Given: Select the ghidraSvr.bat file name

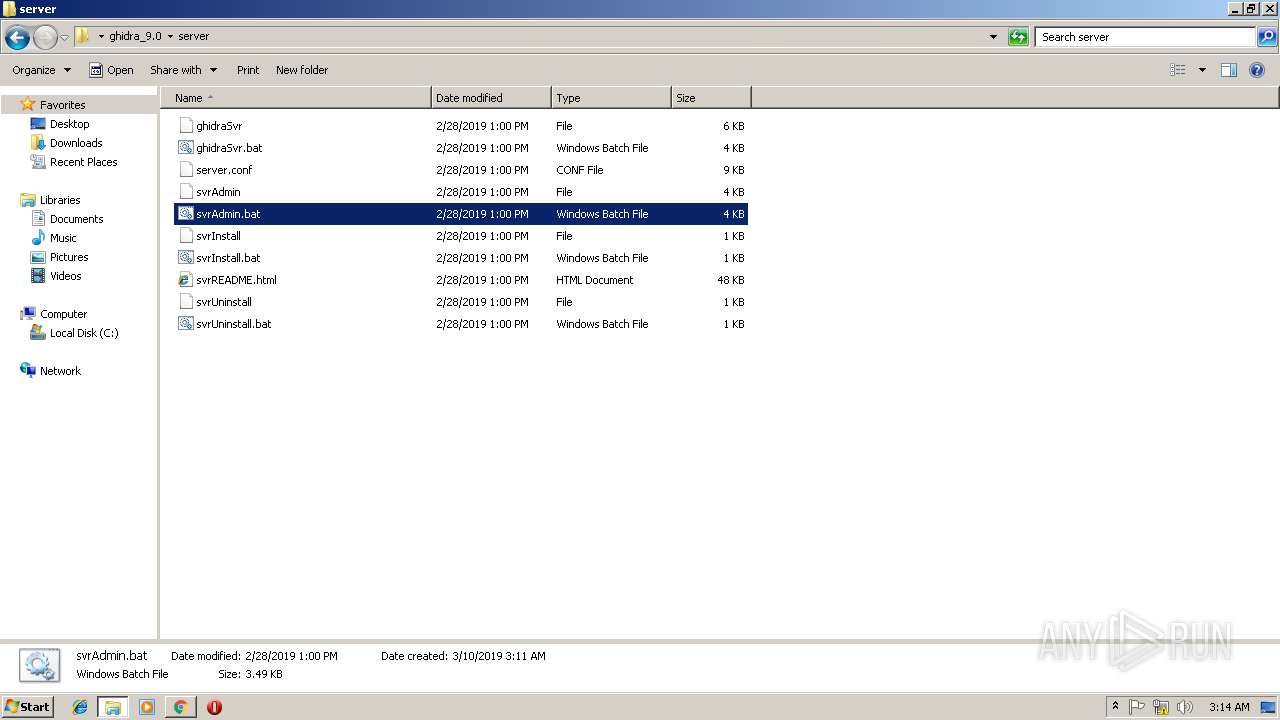Looking at the screenshot, I should pos(229,148).
